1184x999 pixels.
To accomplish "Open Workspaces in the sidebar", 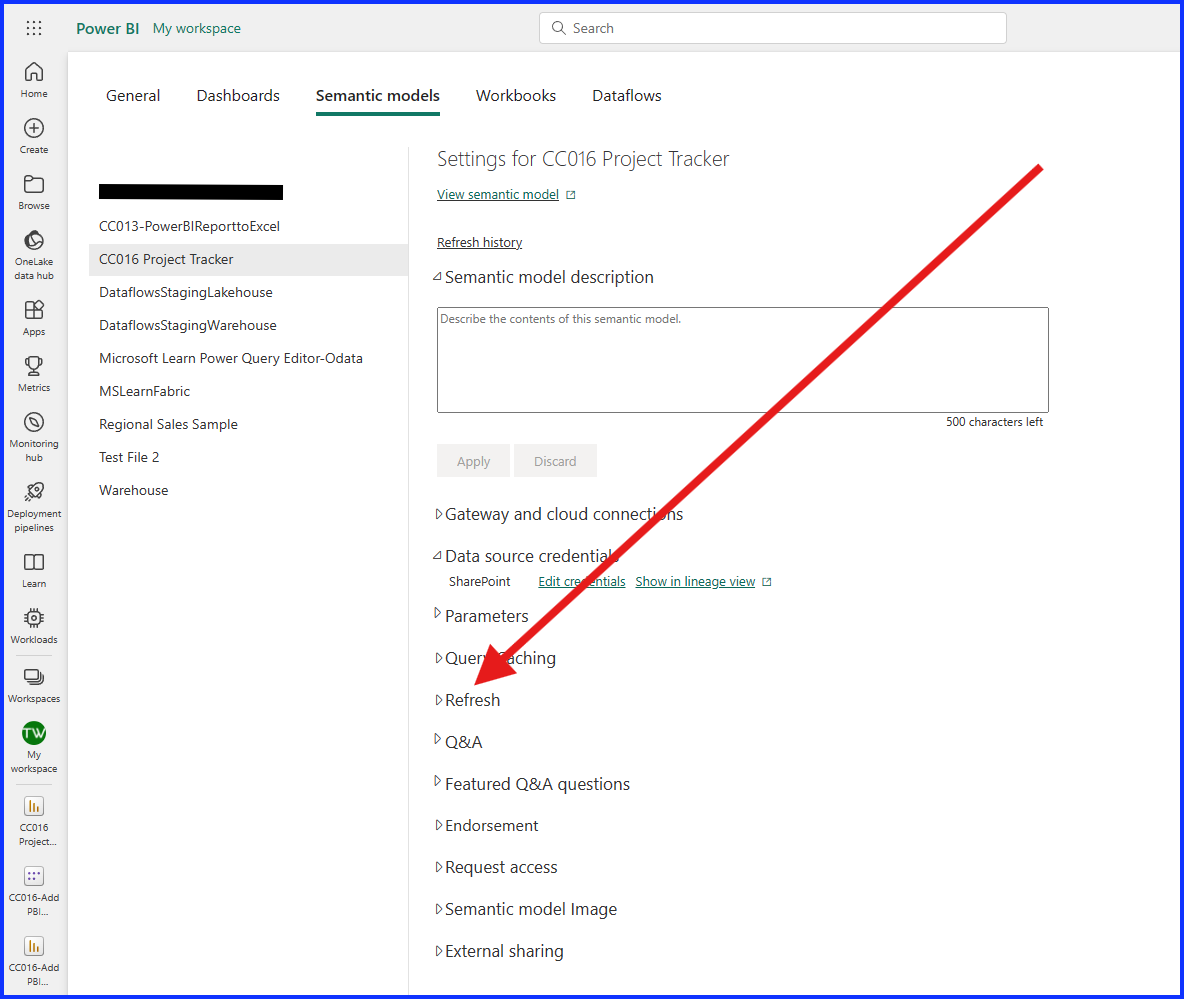I will point(34,685).
